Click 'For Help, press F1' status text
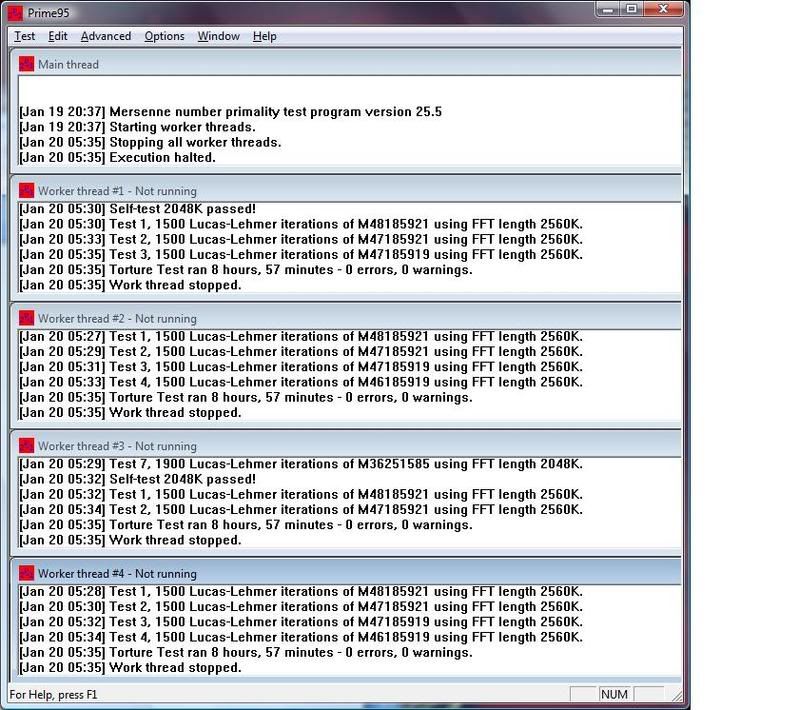The height and width of the screenshot is (710, 799). tap(53, 694)
